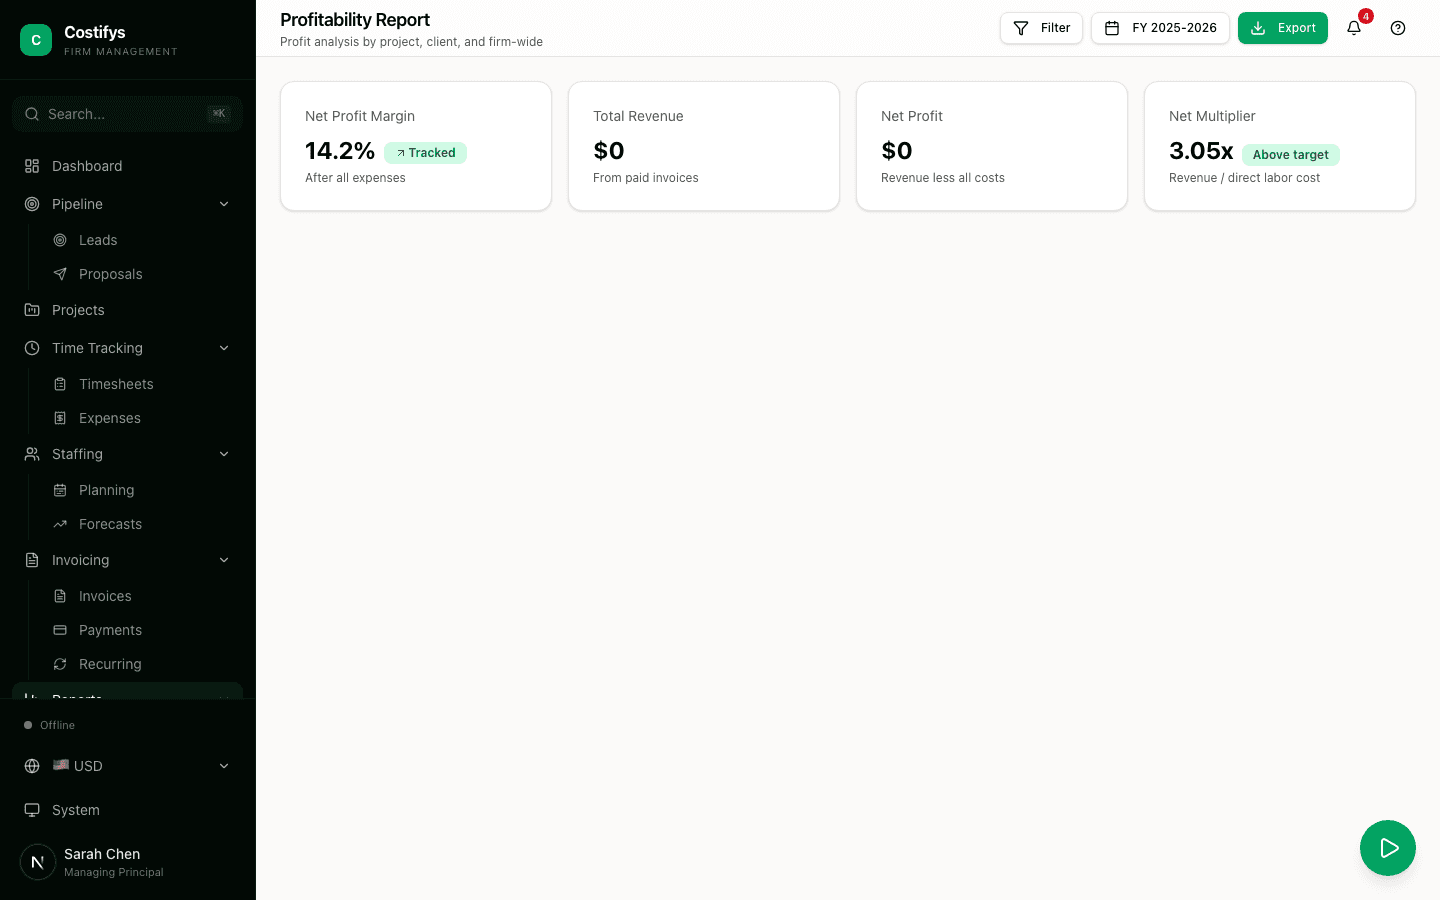Click the Costifys logo icon
Screen dimensions: 1440x900
coord(36,40)
